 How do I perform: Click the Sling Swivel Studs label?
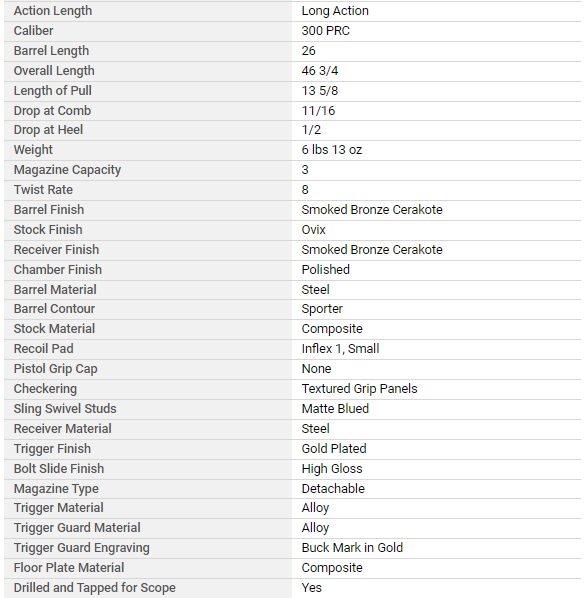tap(65, 409)
